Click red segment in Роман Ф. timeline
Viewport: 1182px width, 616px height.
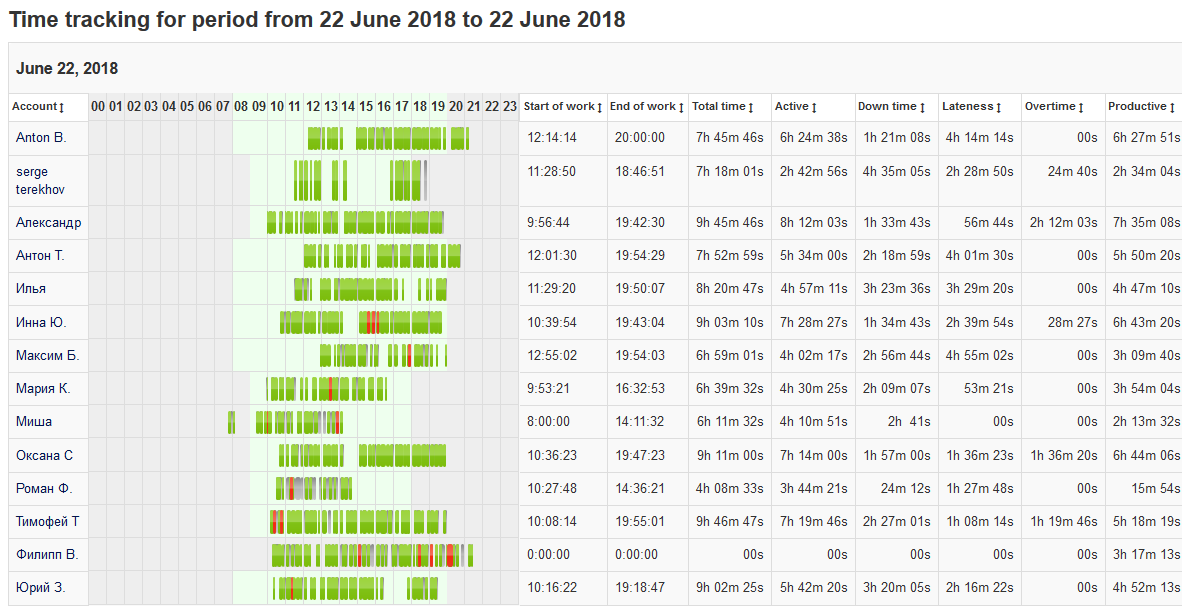[291, 489]
